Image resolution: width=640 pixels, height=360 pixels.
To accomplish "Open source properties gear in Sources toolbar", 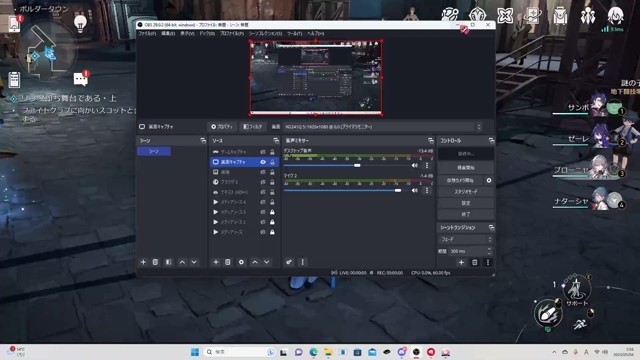I will 241,262.
